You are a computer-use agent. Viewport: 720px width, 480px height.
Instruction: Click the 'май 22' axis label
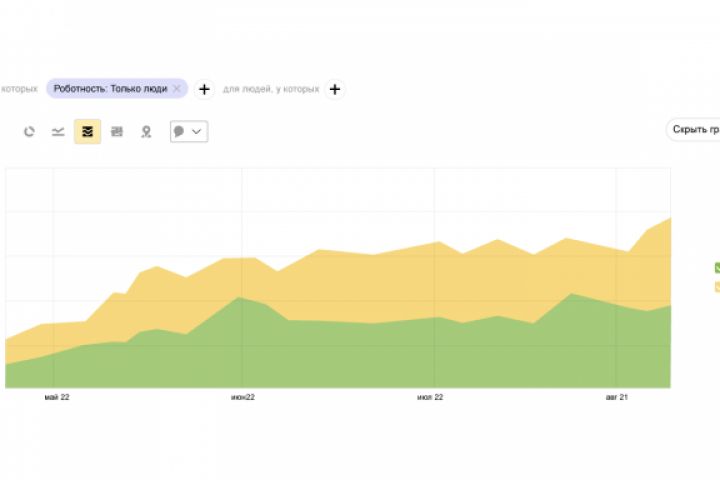(x=57, y=397)
